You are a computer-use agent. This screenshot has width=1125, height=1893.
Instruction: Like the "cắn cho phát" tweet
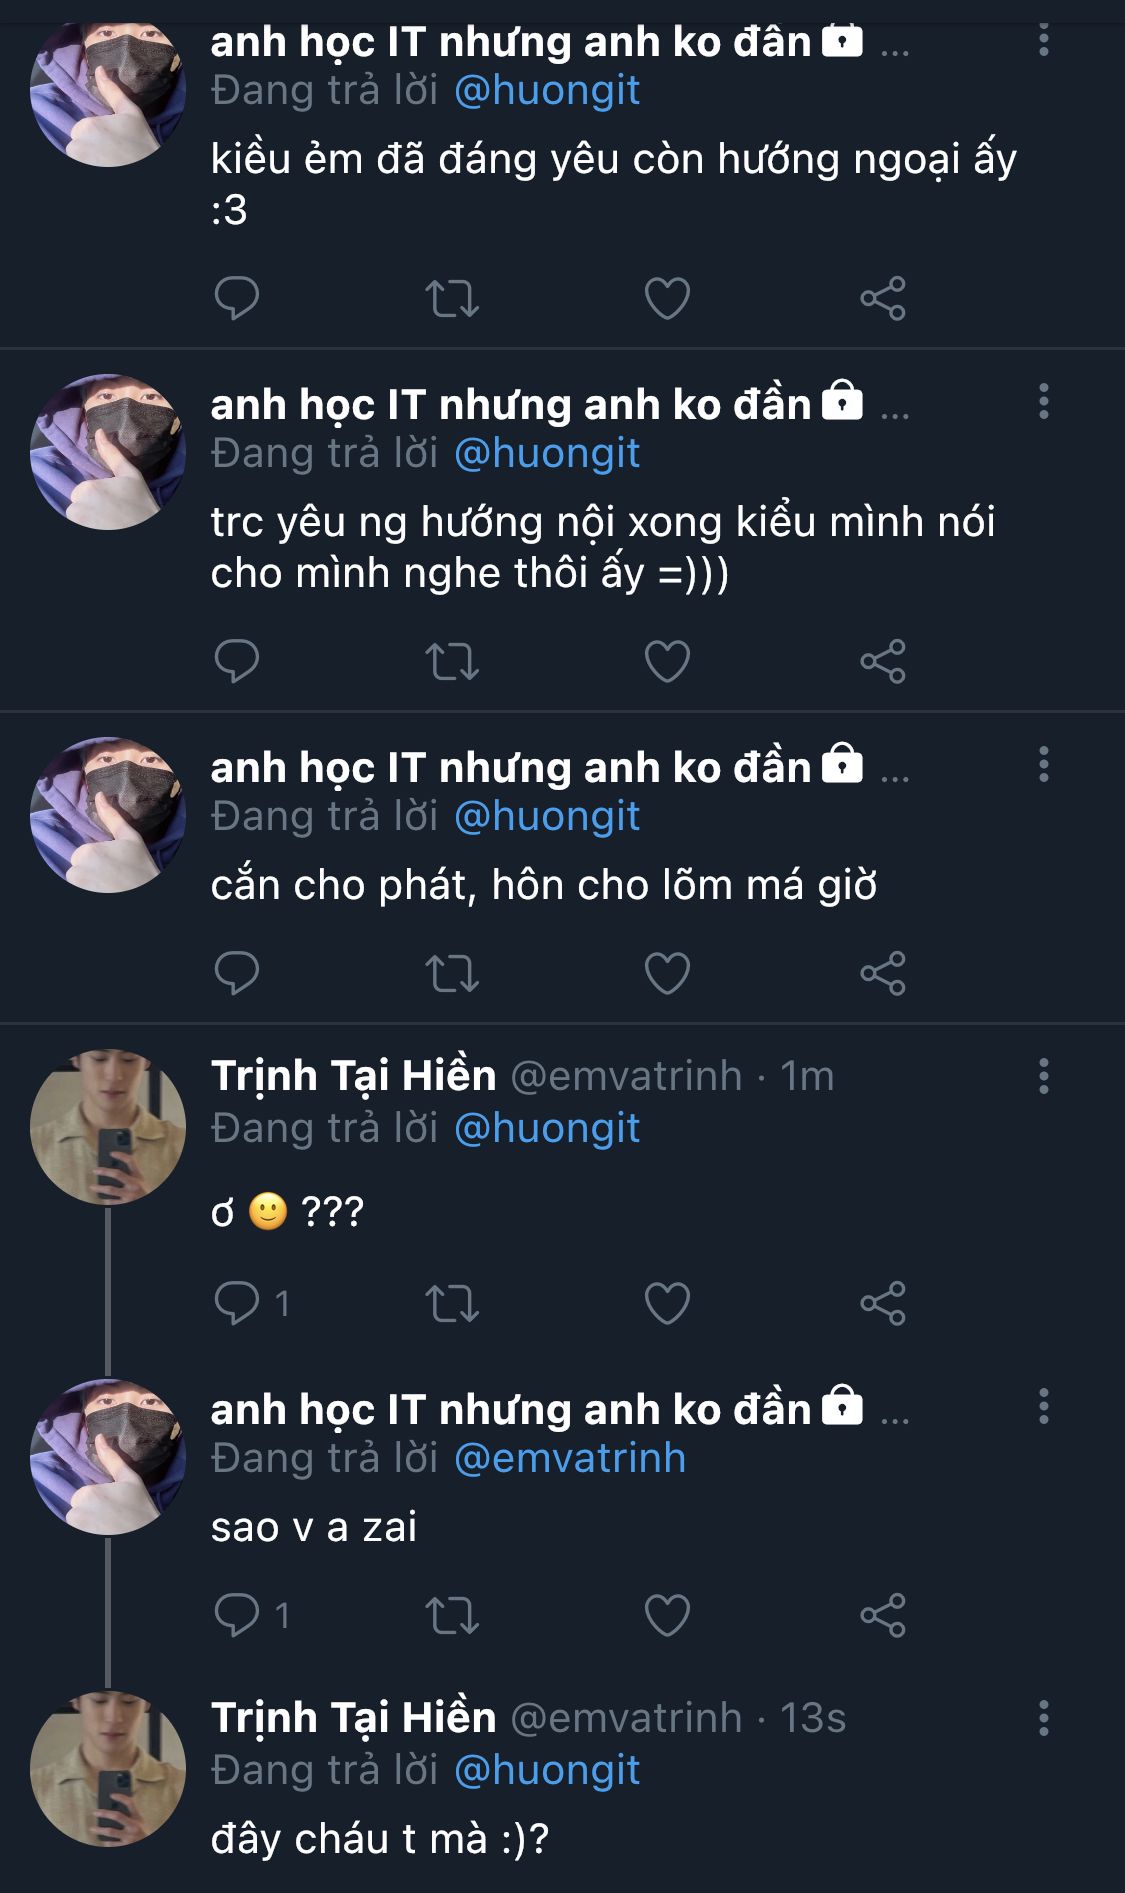pos(667,973)
